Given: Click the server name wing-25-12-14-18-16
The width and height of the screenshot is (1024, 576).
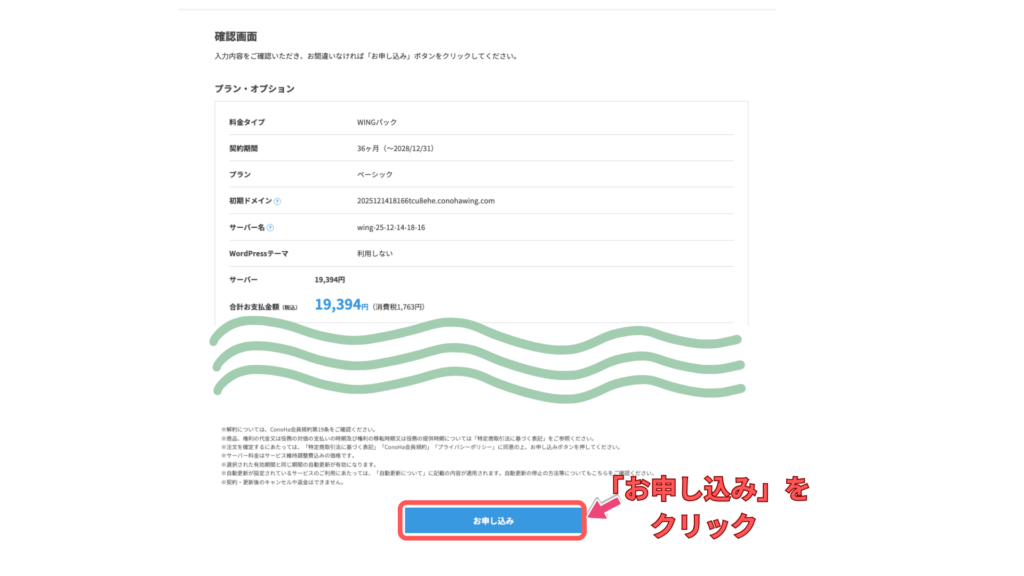Looking at the screenshot, I should pos(391,227).
